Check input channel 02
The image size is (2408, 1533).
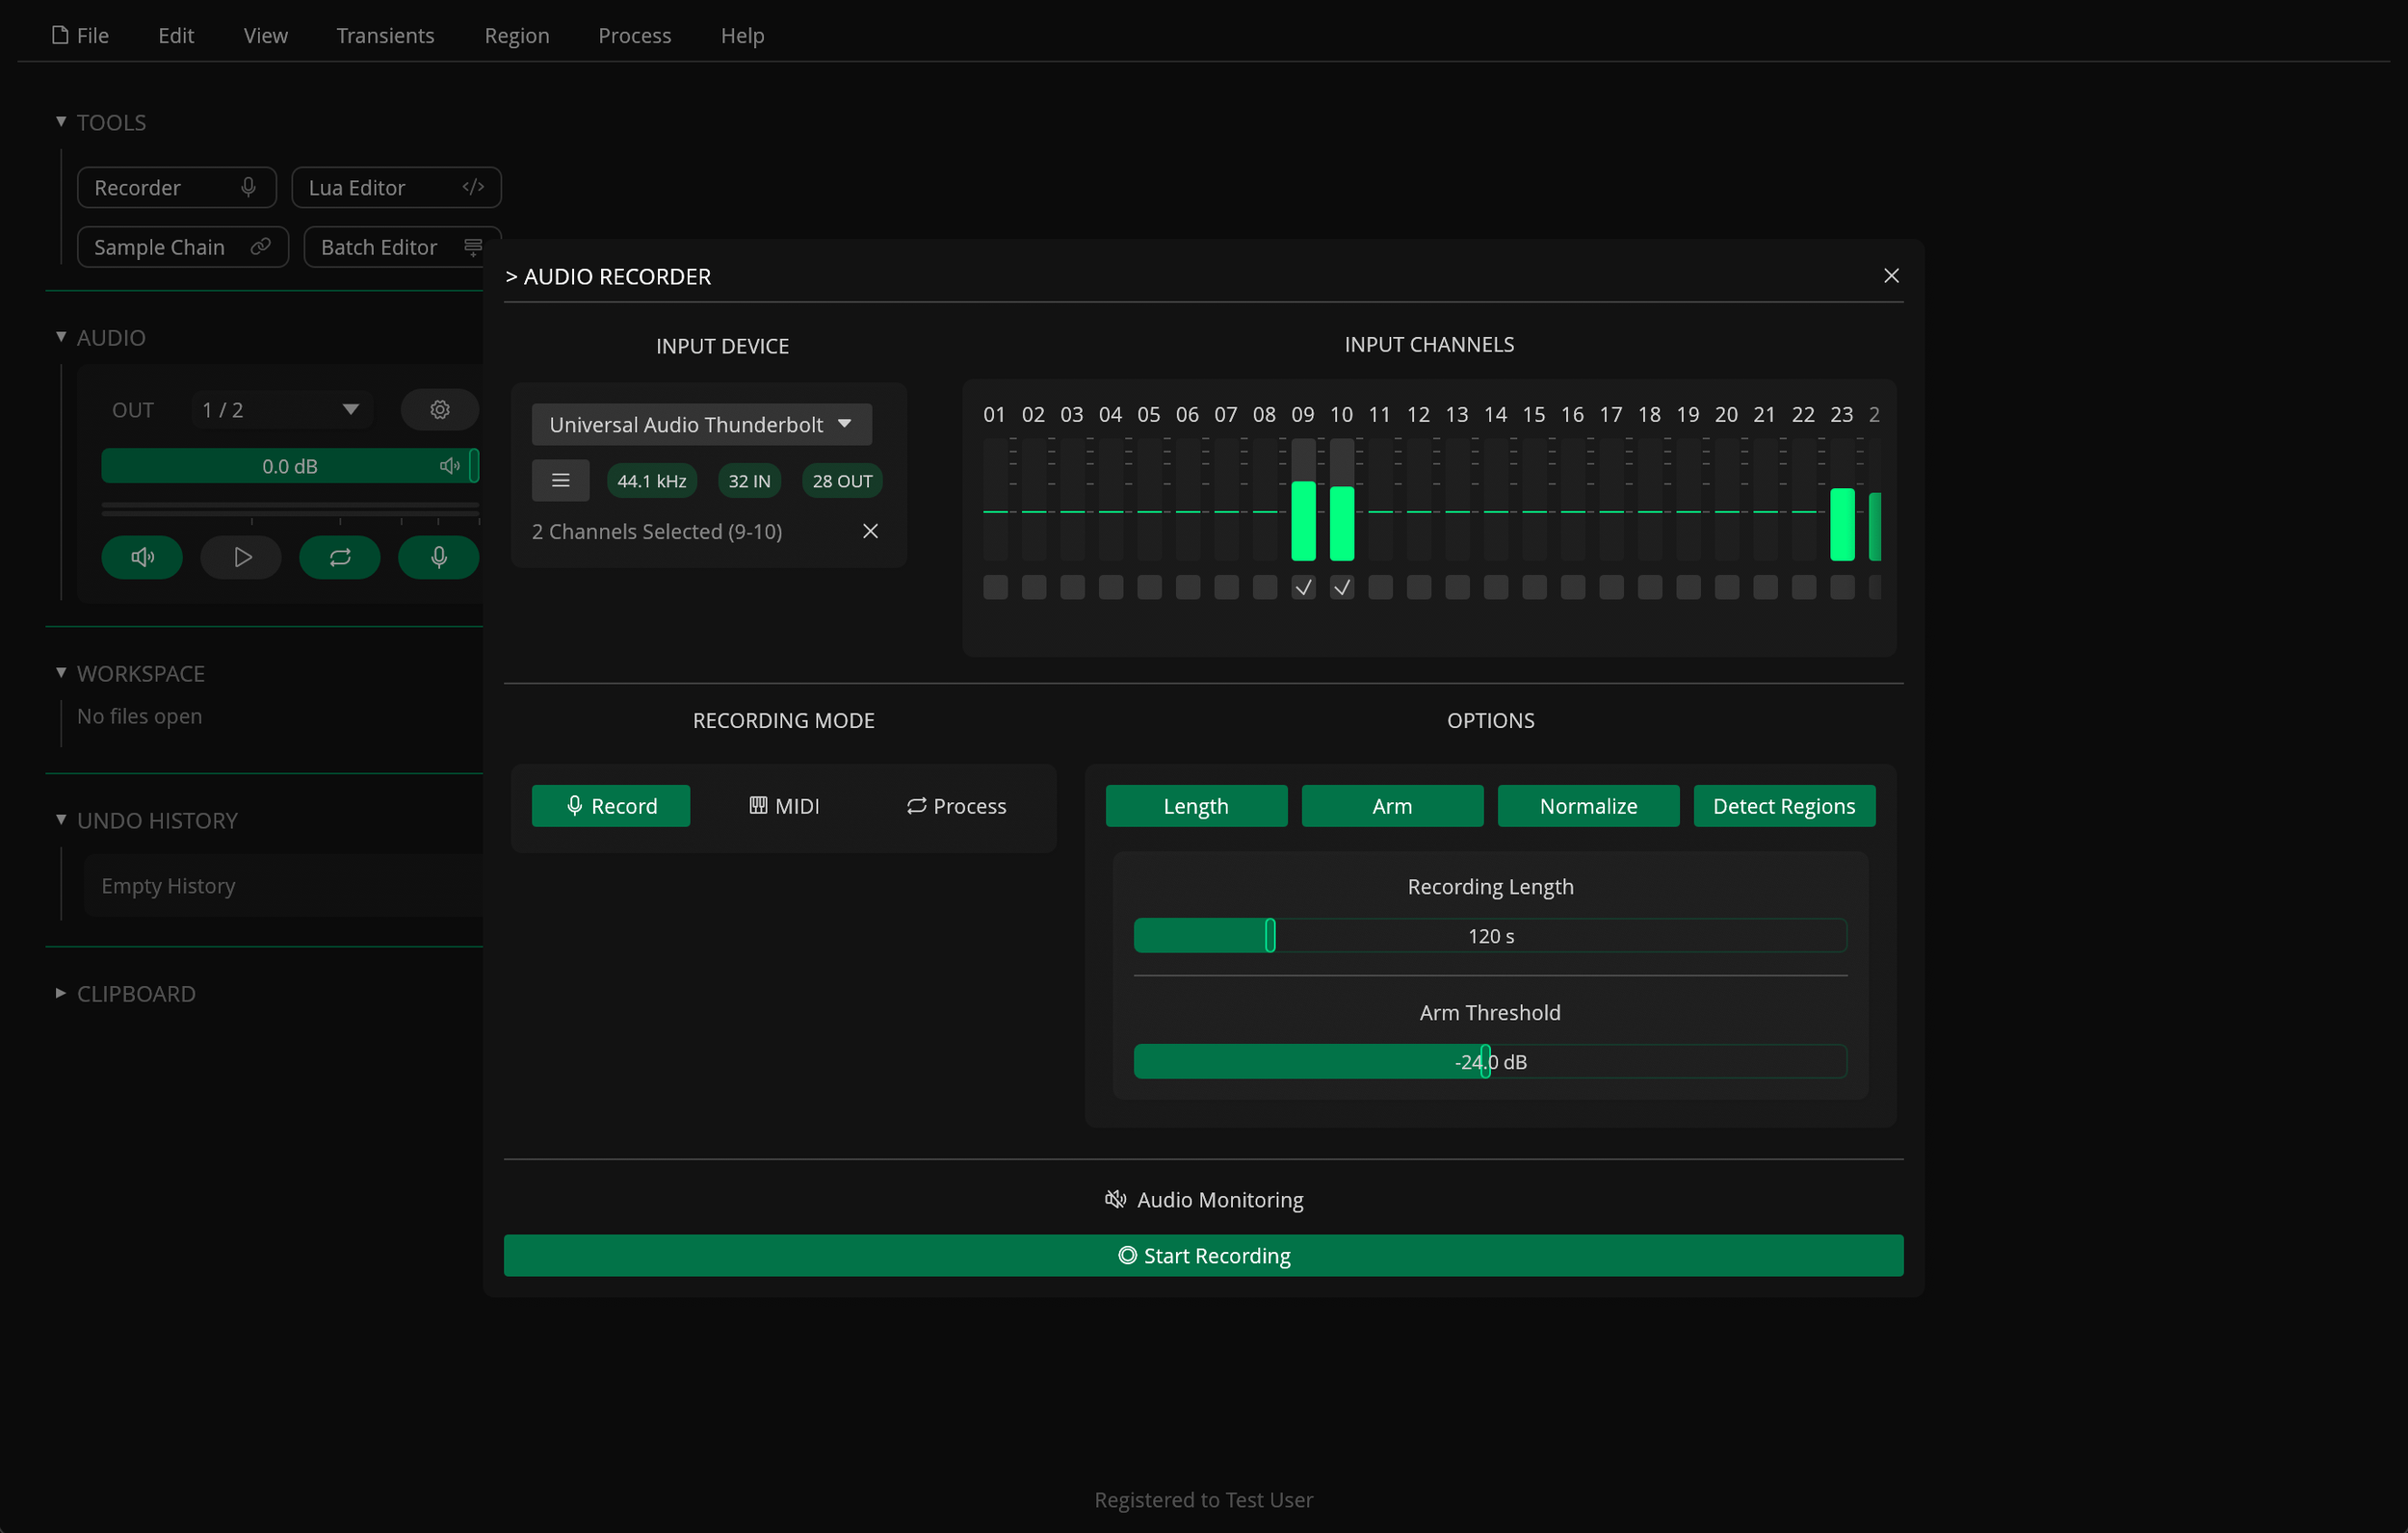1034,588
